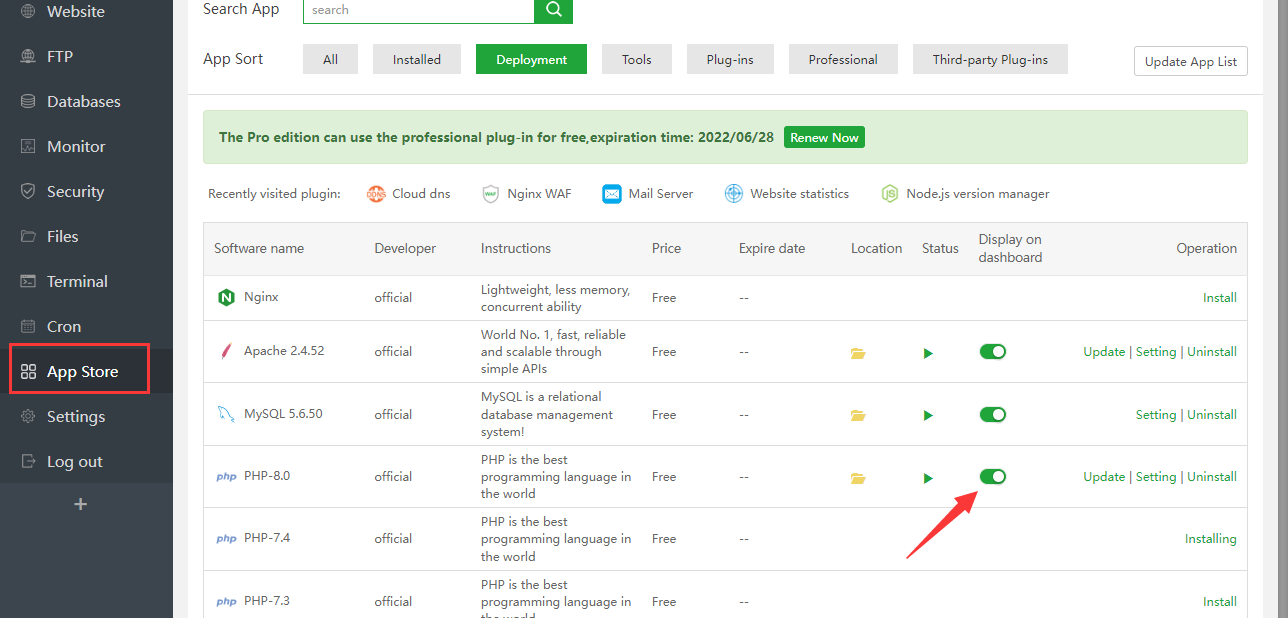Viewport: 1288px width, 618px height.
Task: Open the MySQL location folder icon
Action: [858, 415]
